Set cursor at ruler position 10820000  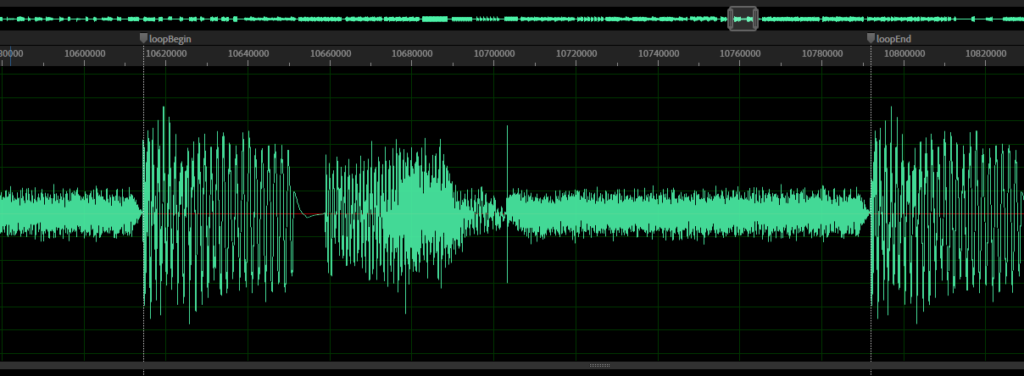point(986,54)
